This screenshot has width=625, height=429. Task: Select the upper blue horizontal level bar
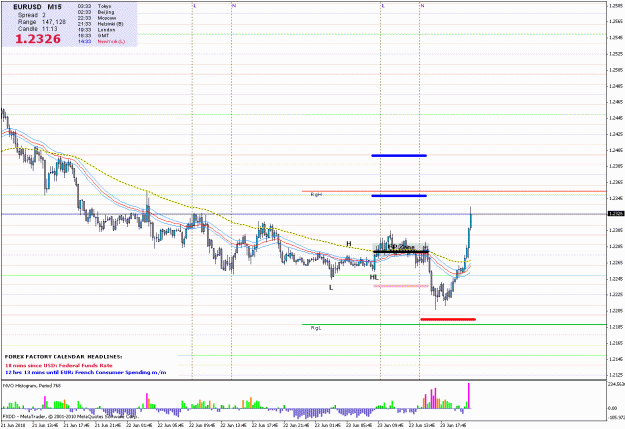click(x=399, y=155)
